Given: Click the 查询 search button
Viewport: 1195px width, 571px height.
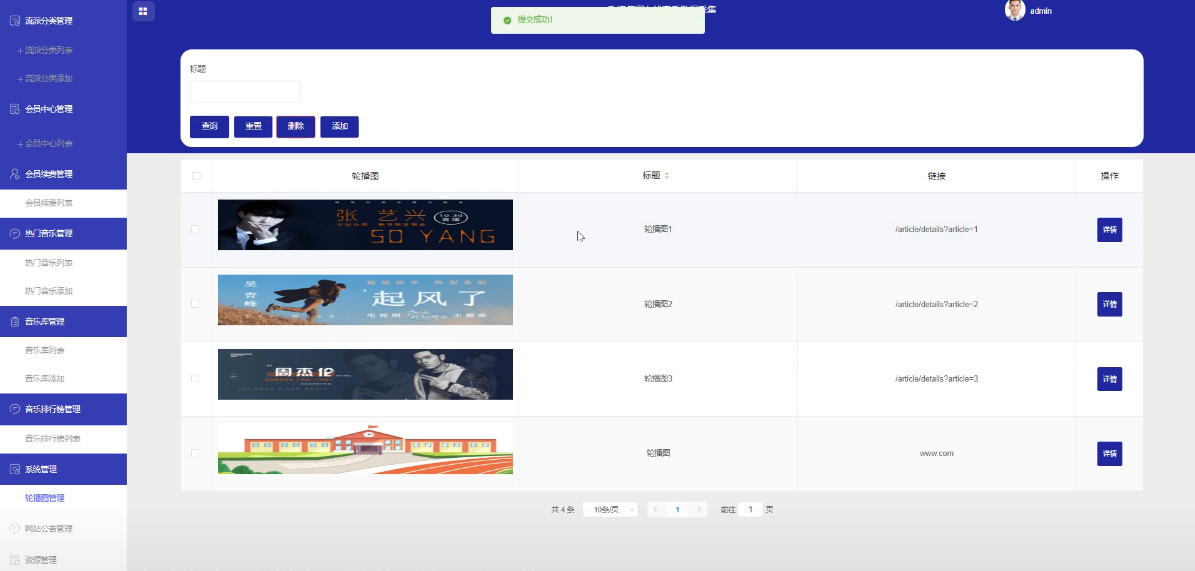Looking at the screenshot, I should [210, 127].
